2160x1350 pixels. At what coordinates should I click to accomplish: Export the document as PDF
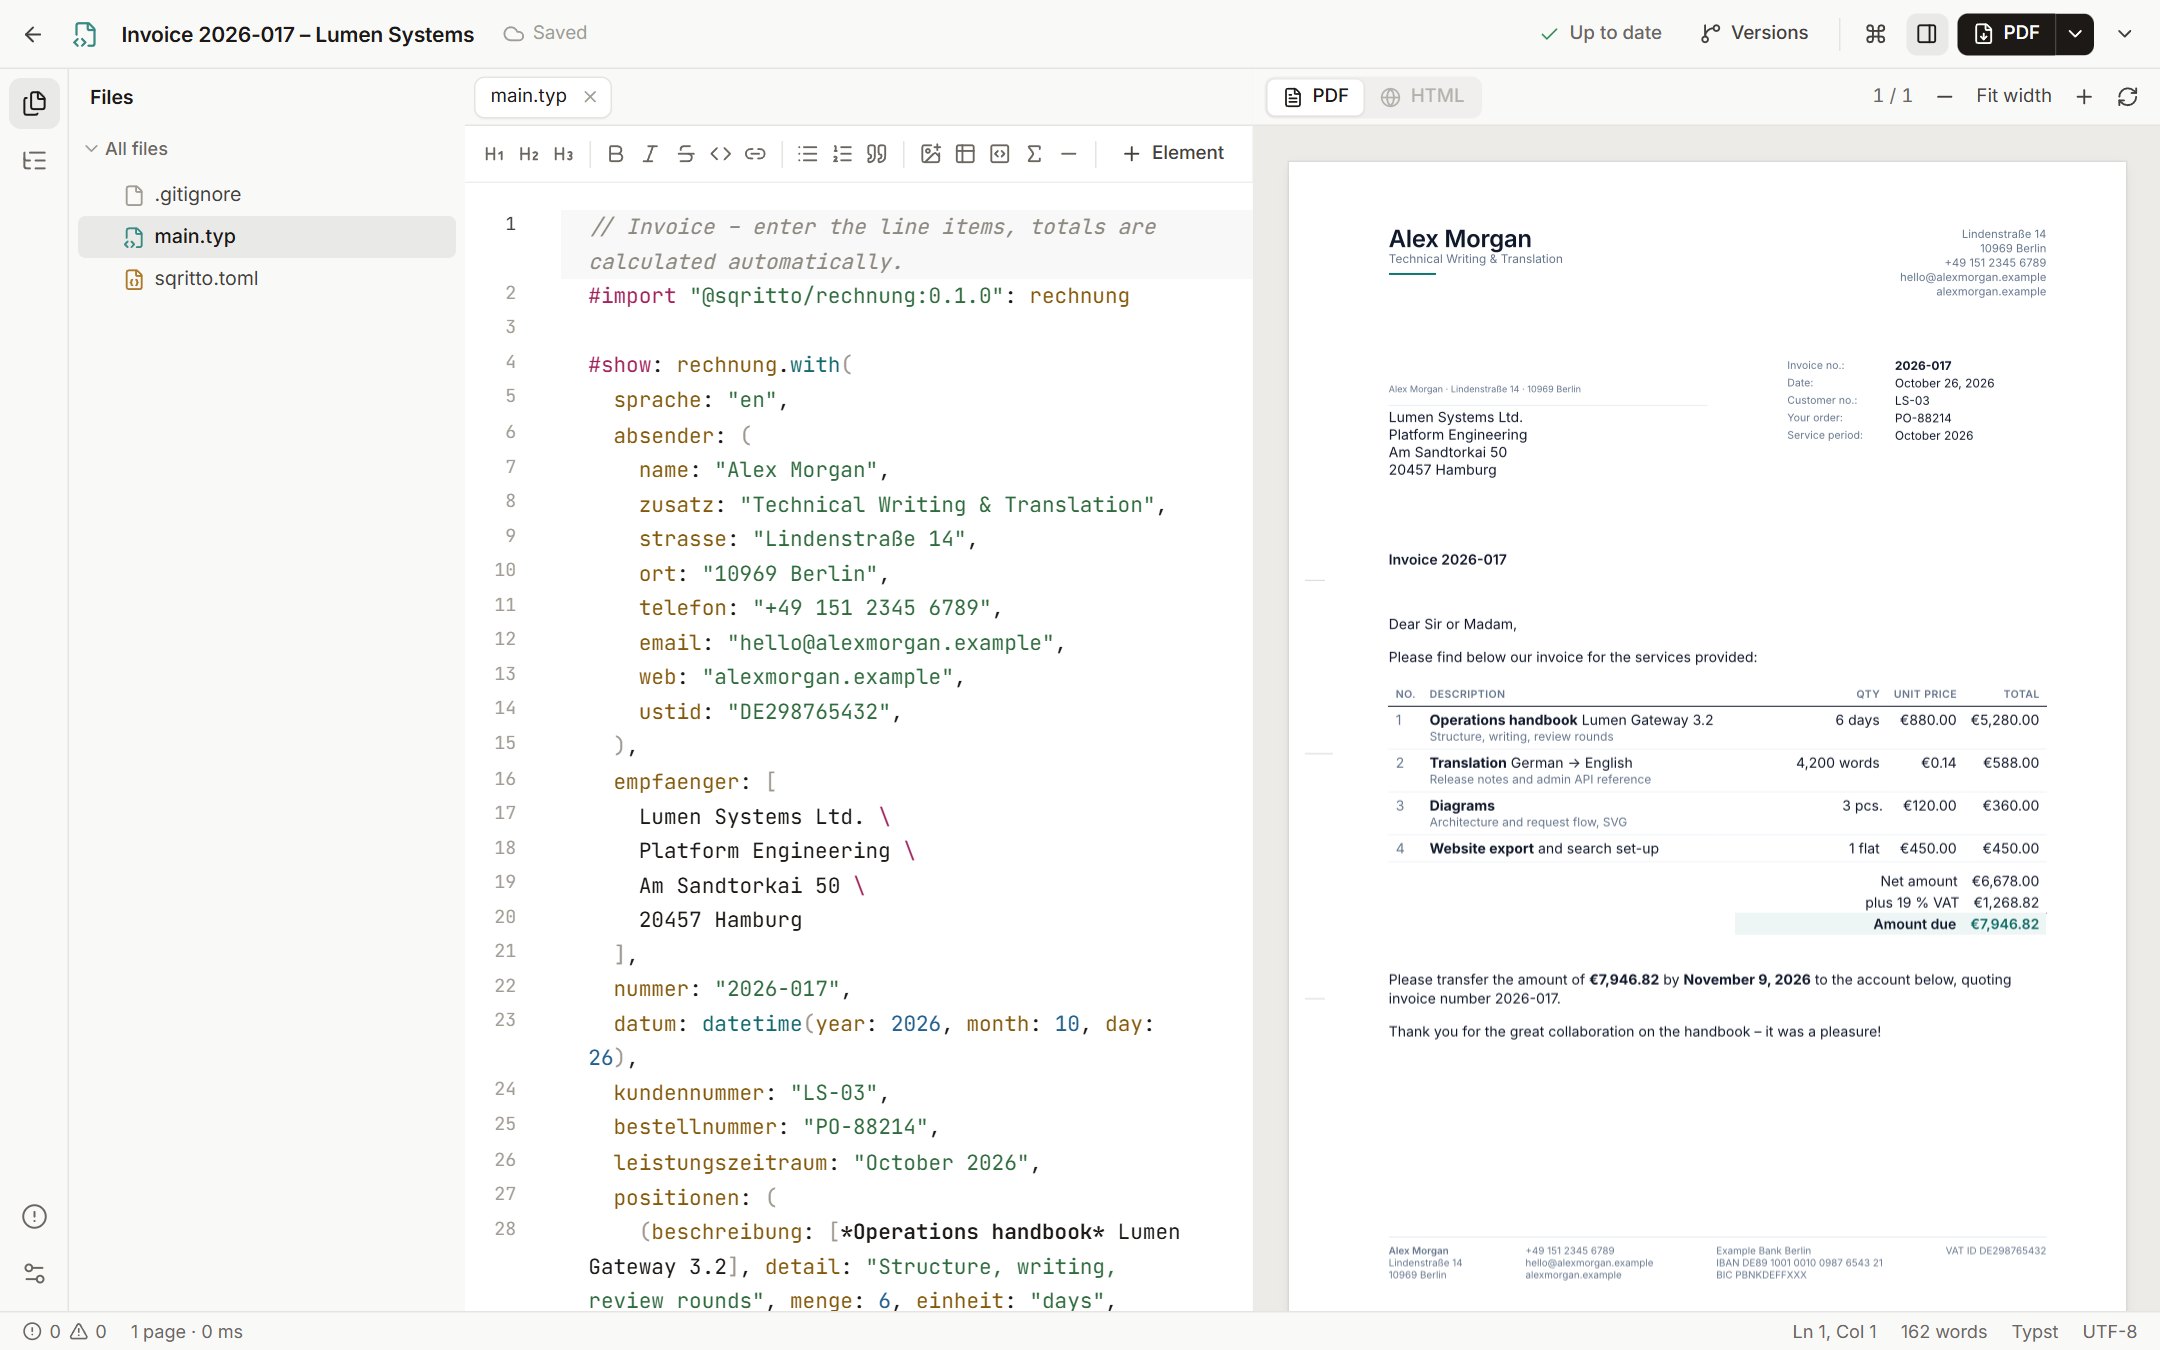tap(2006, 34)
